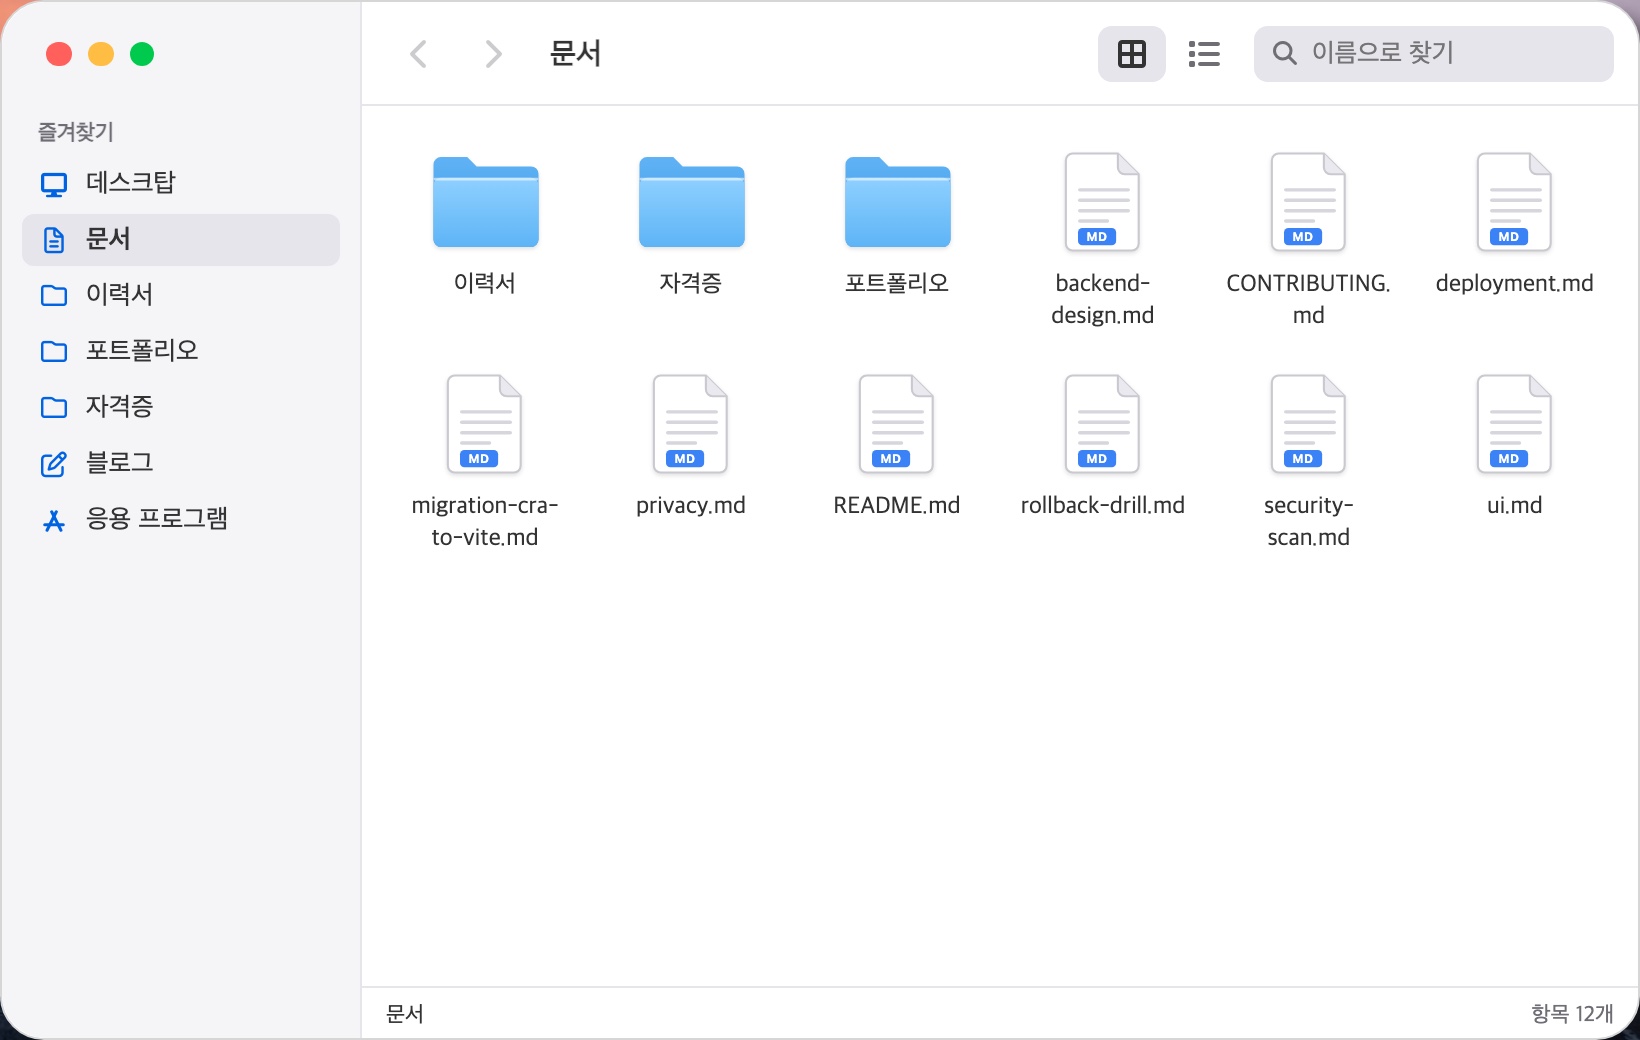Select the backend-design.md file icon
The height and width of the screenshot is (1040, 1640).
[1102, 202]
